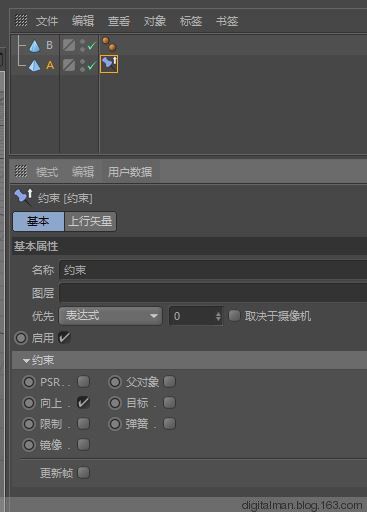Viewport: 367px width, 512px height.
Task: Click the Attribute Manager grip handle icon
Action: click(x=21, y=171)
